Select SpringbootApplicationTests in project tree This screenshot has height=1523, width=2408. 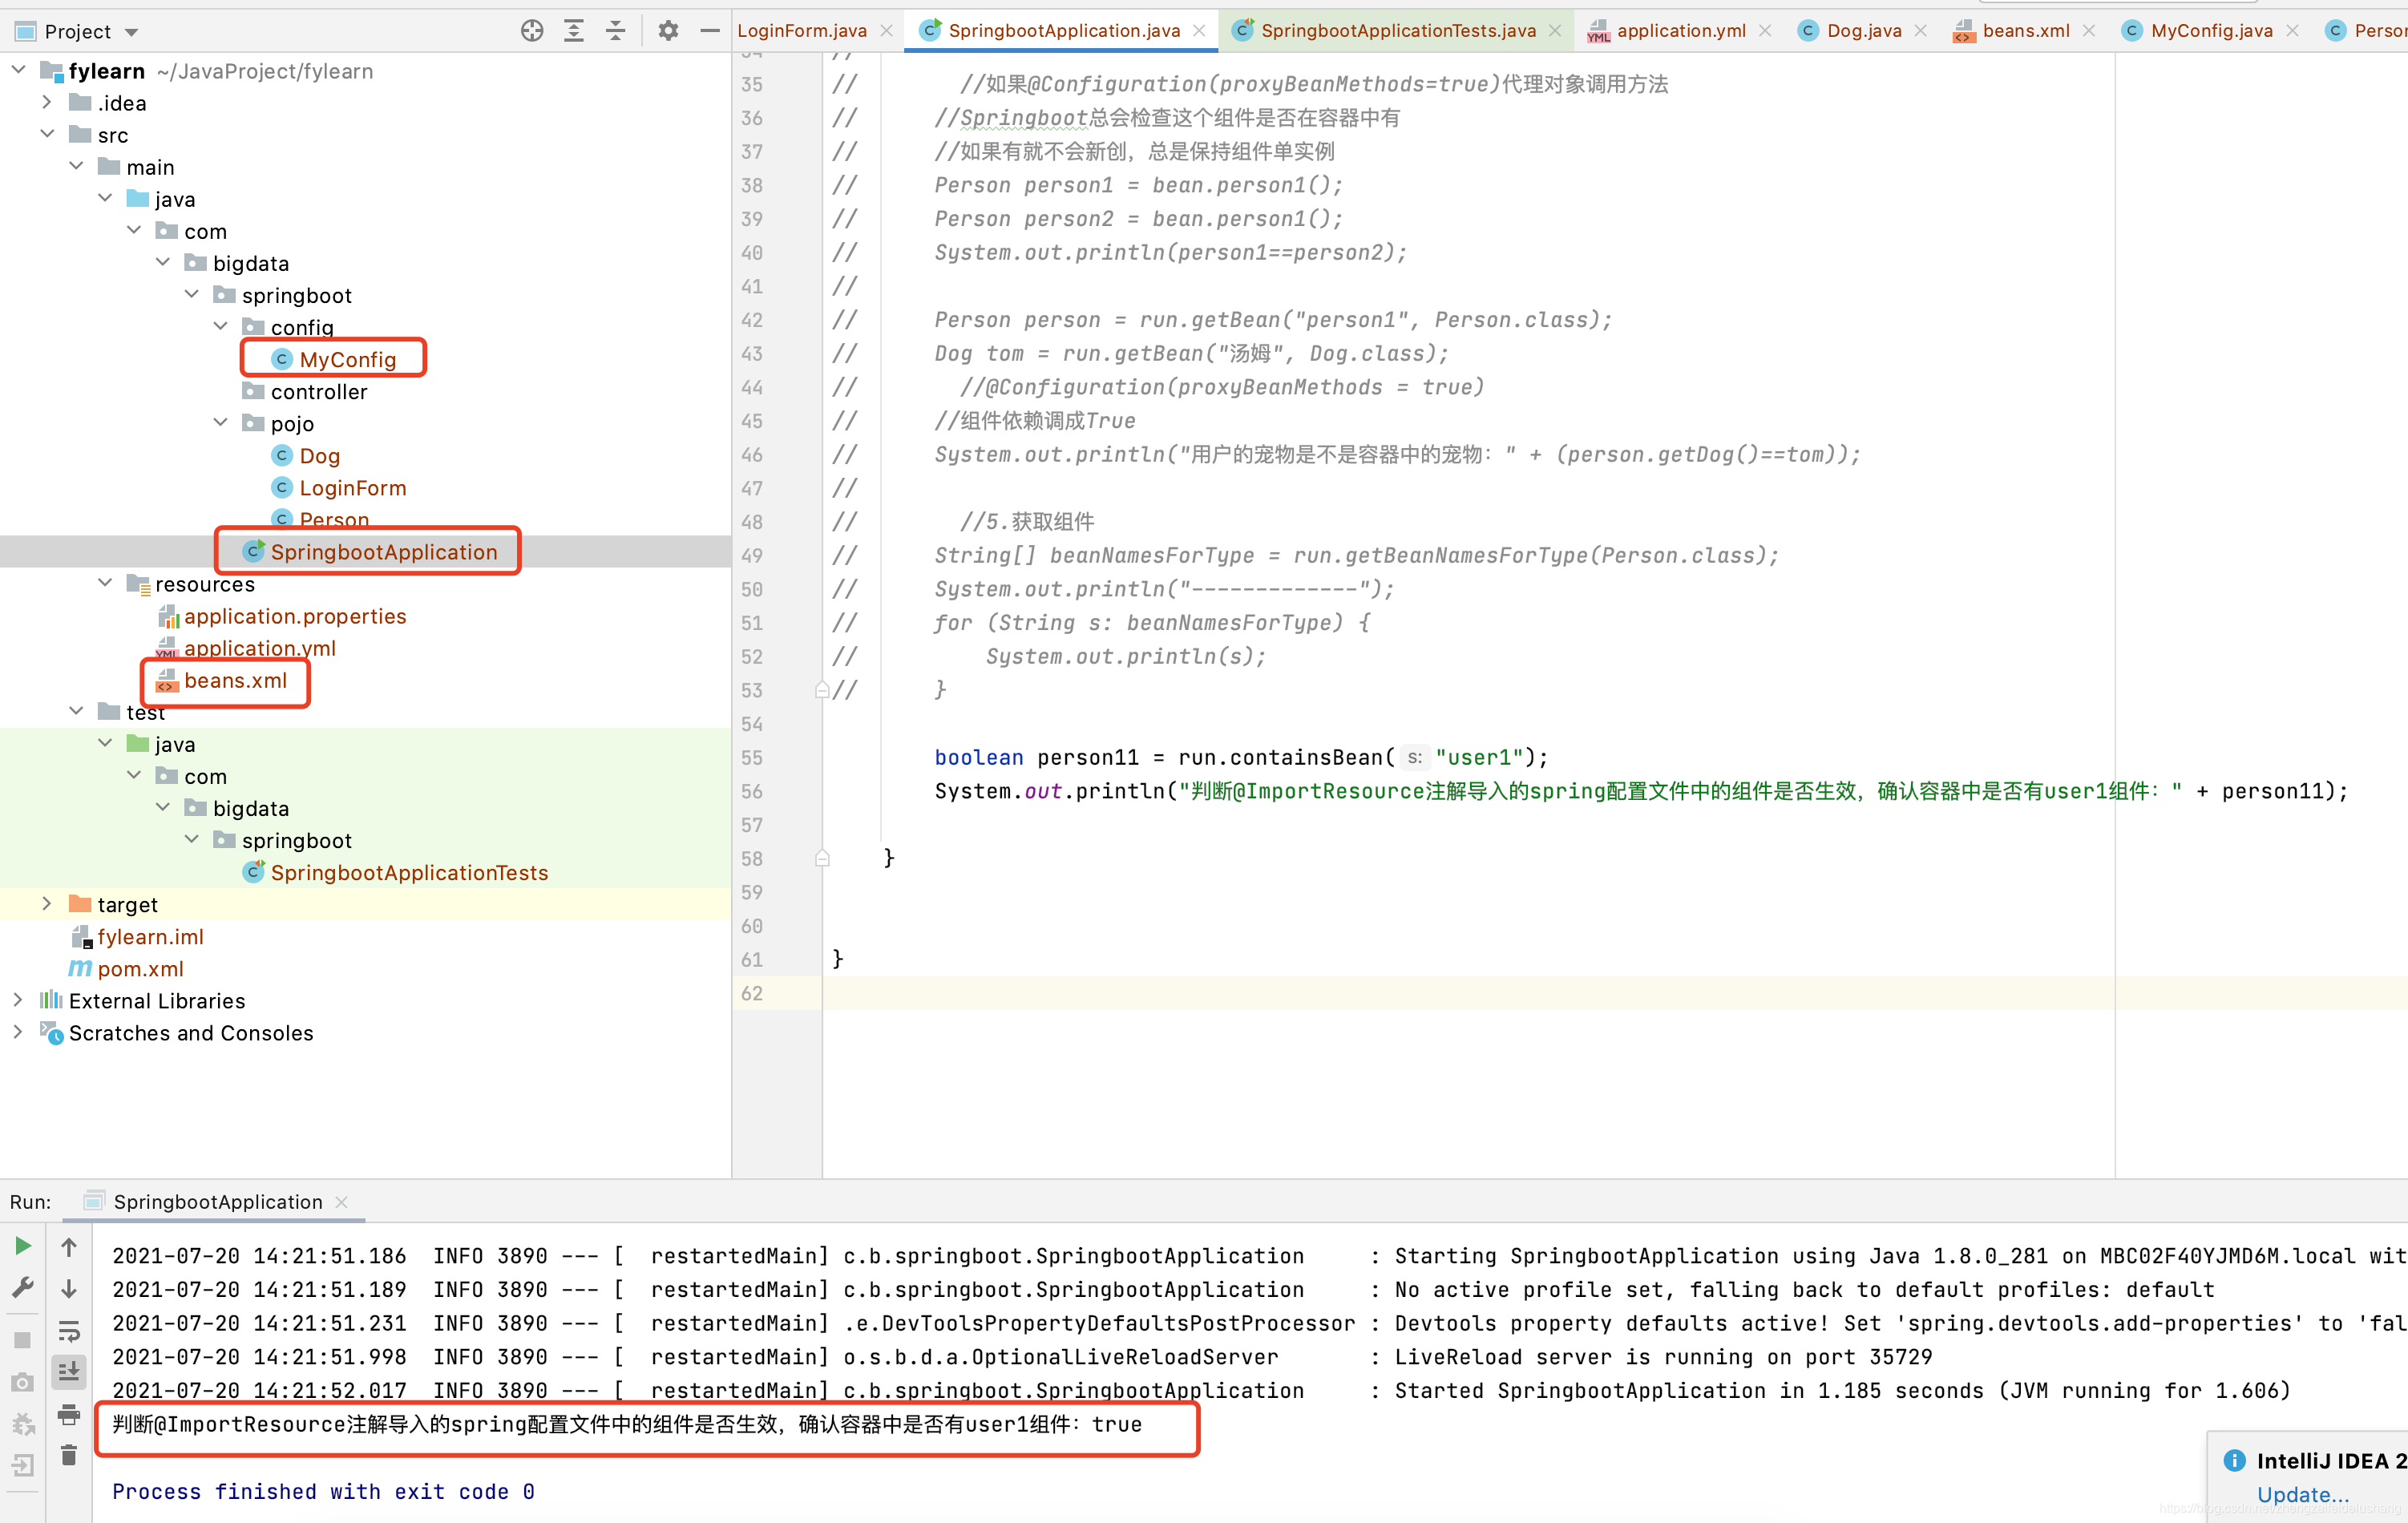point(409,872)
